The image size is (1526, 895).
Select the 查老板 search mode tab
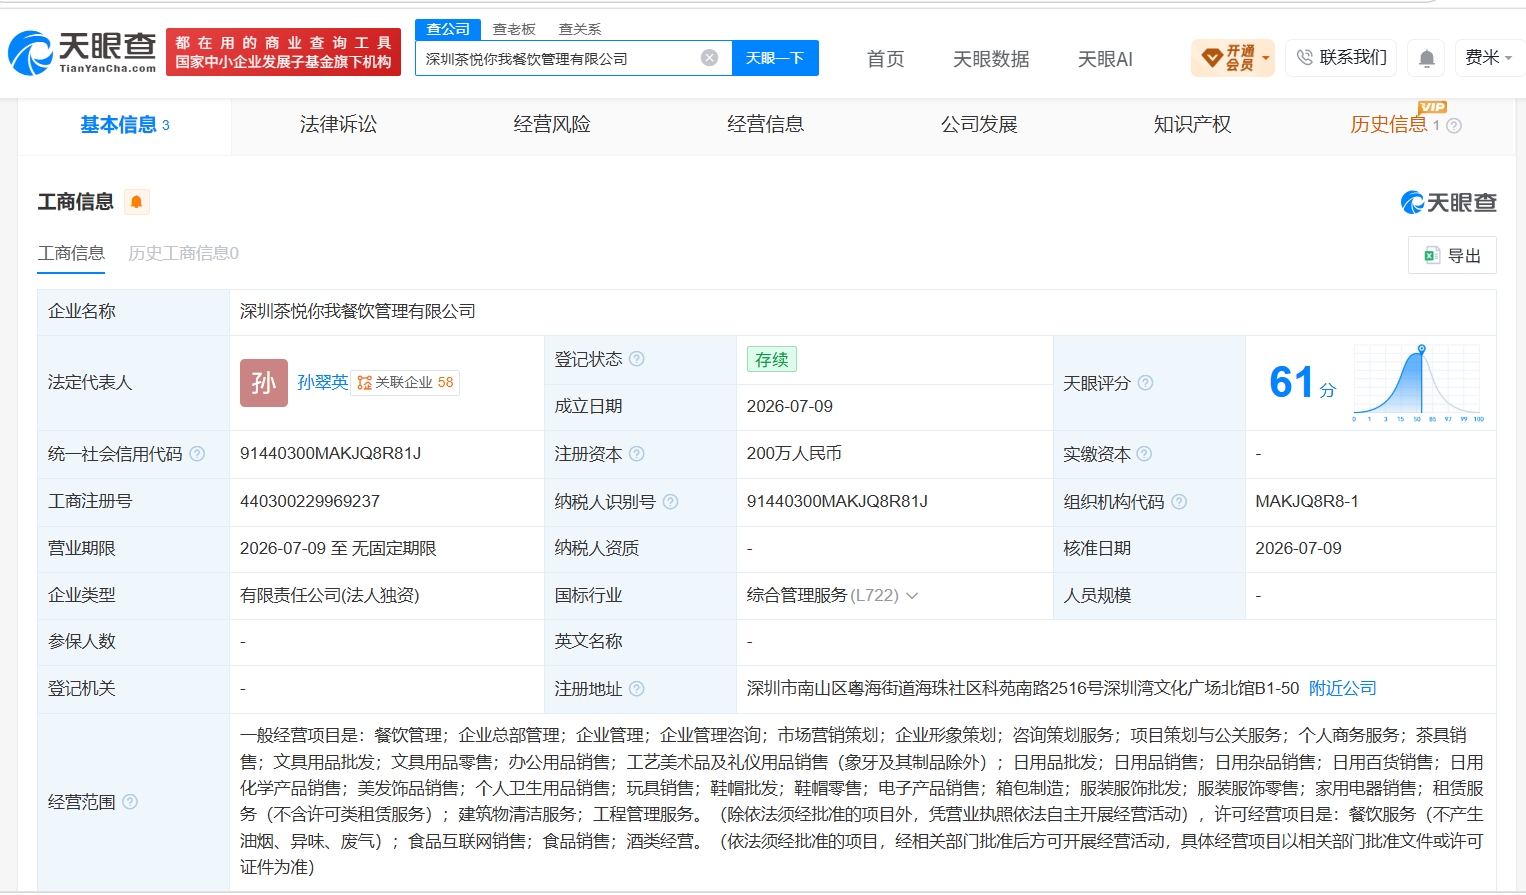(x=514, y=30)
